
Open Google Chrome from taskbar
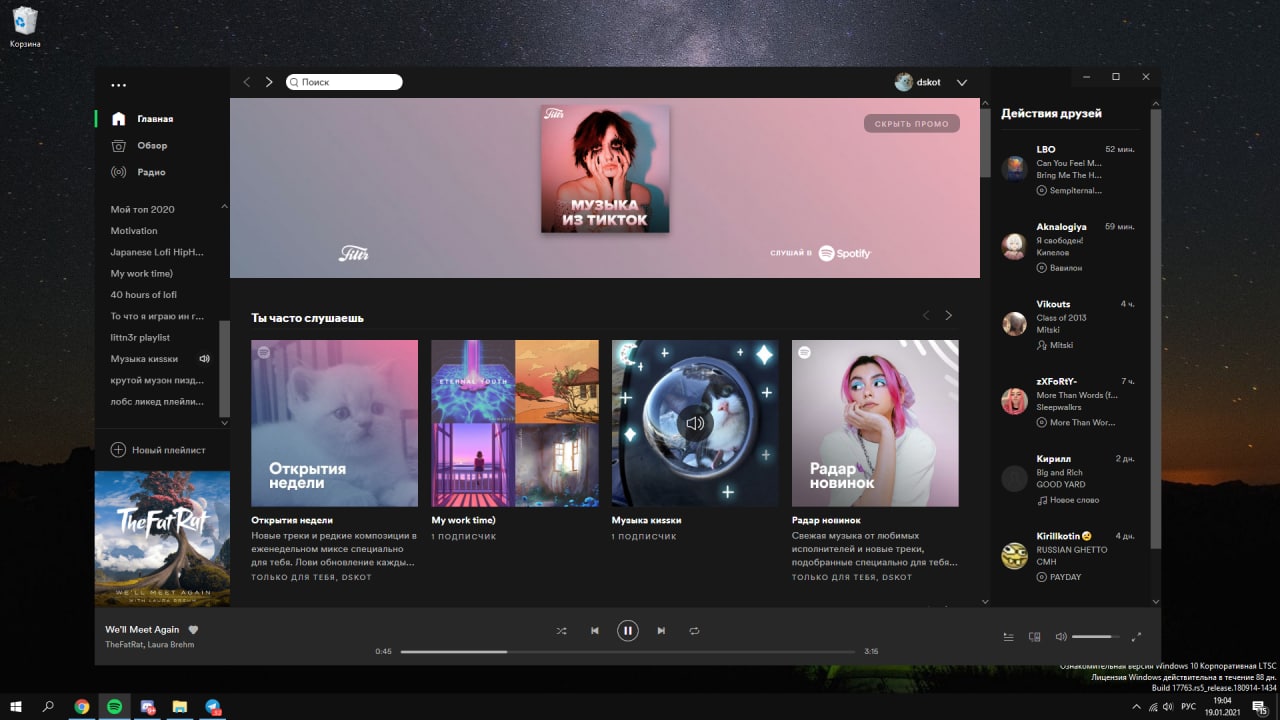tap(82, 706)
